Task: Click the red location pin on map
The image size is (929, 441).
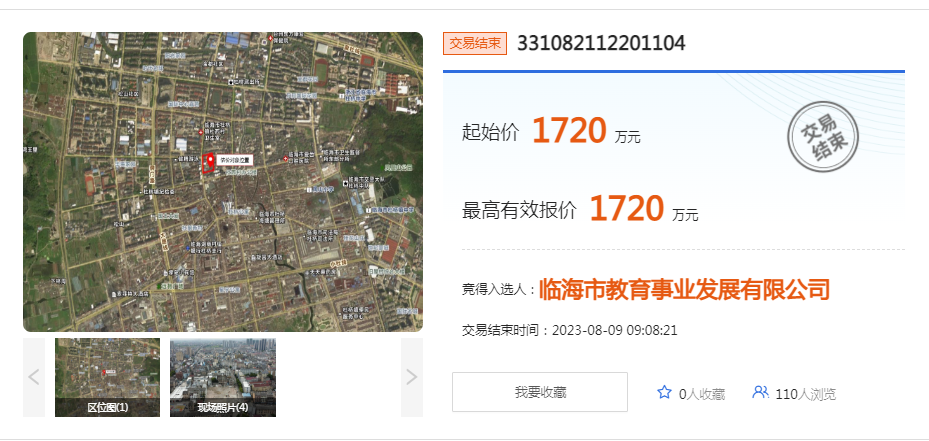Action: point(209,161)
